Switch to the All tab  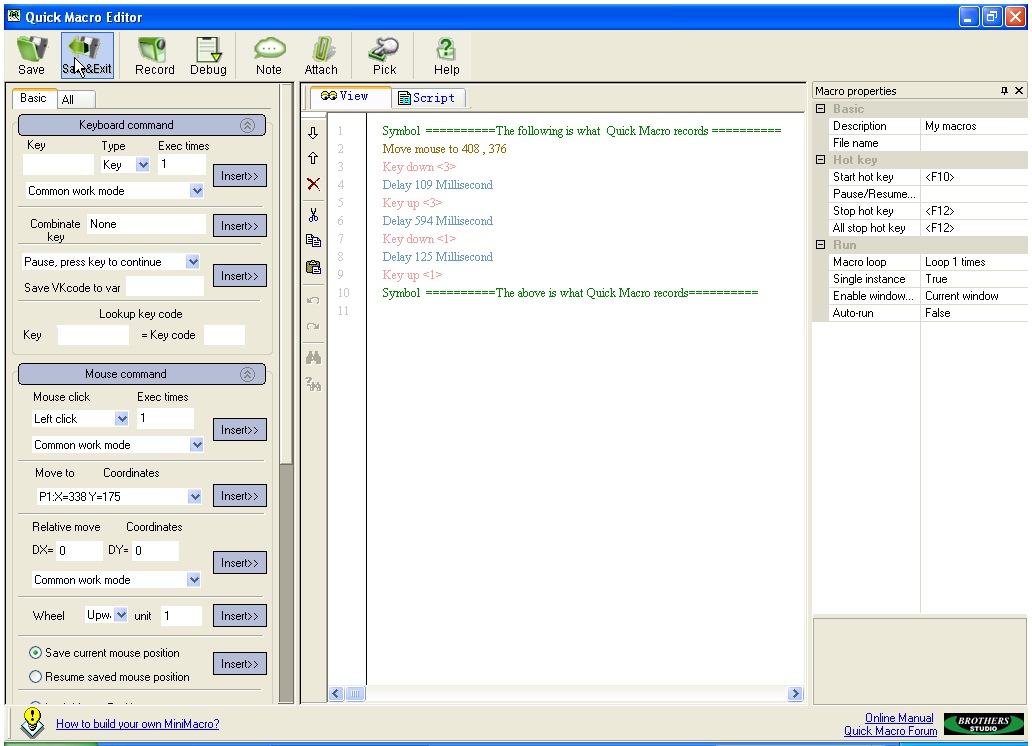point(75,99)
